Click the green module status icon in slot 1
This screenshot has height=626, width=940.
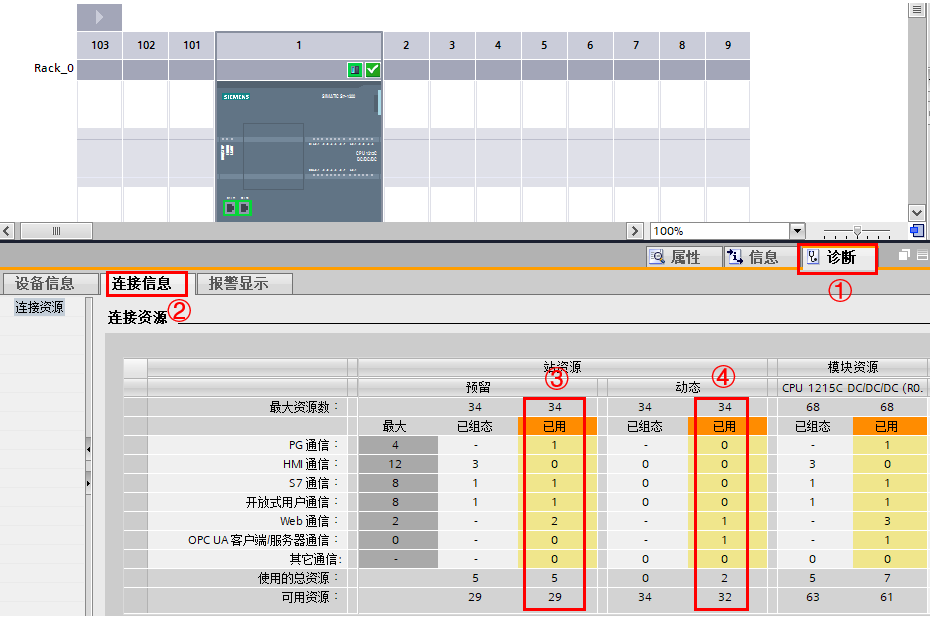tap(355, 70)
